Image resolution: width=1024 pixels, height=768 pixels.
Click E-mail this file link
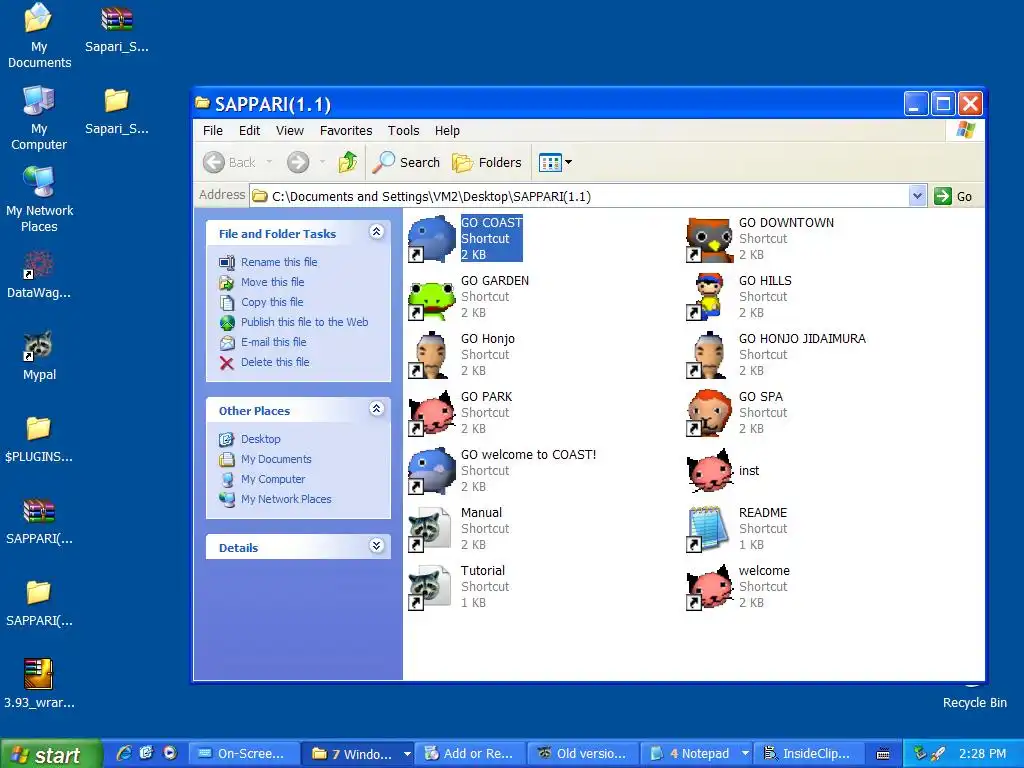coord(274,342)
